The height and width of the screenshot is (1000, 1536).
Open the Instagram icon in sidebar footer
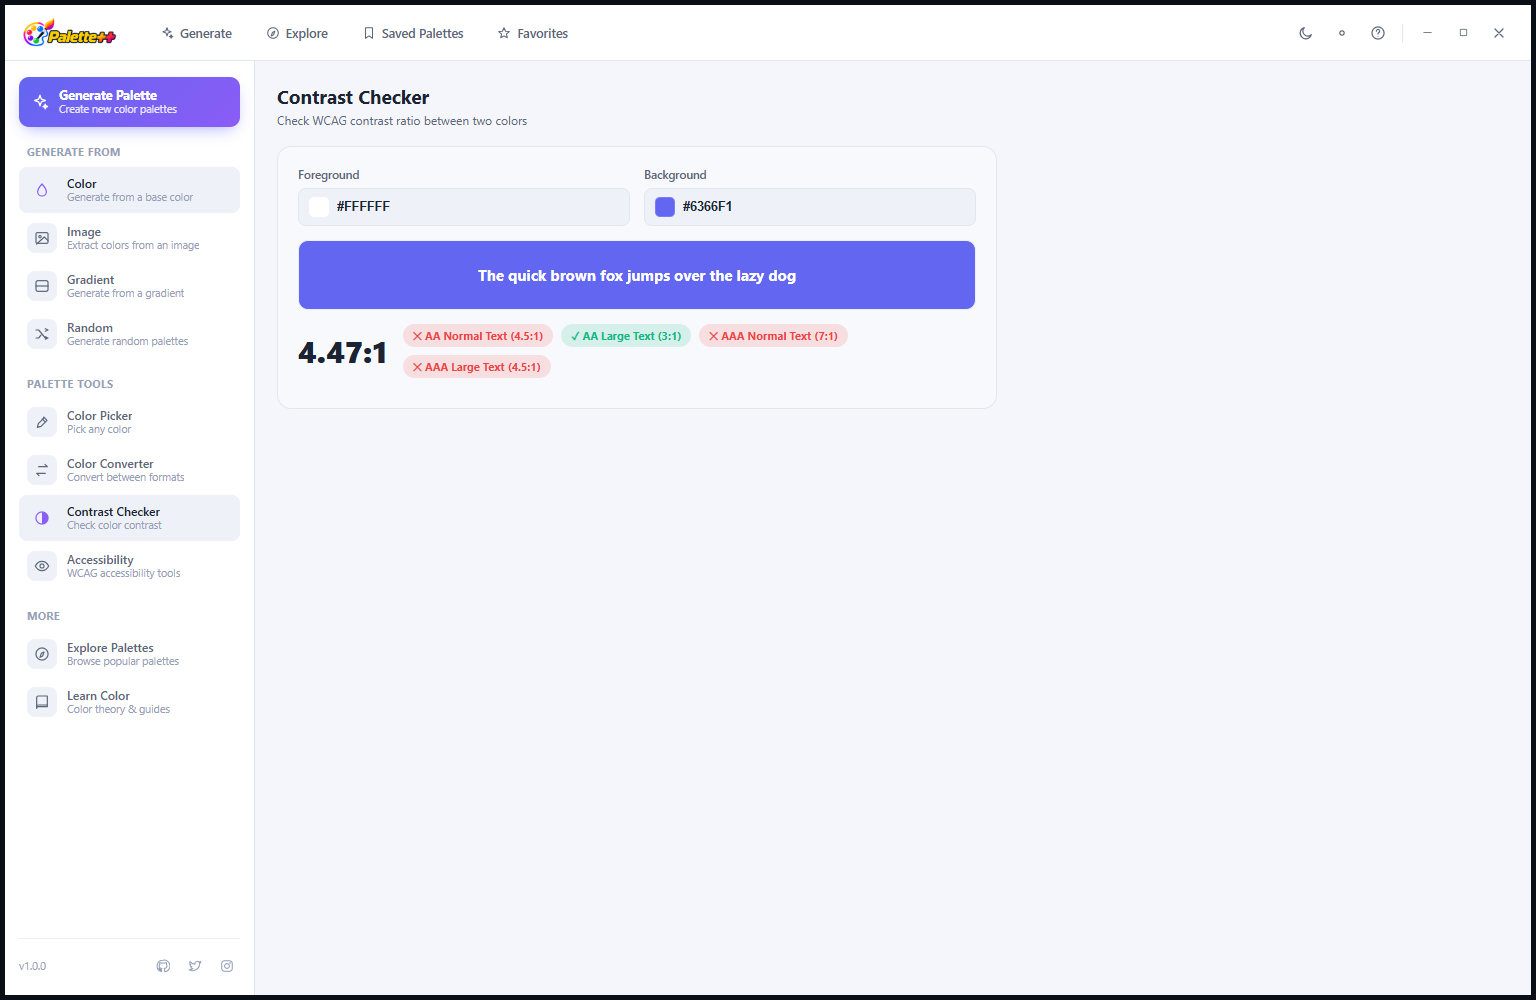click(227, 966)
